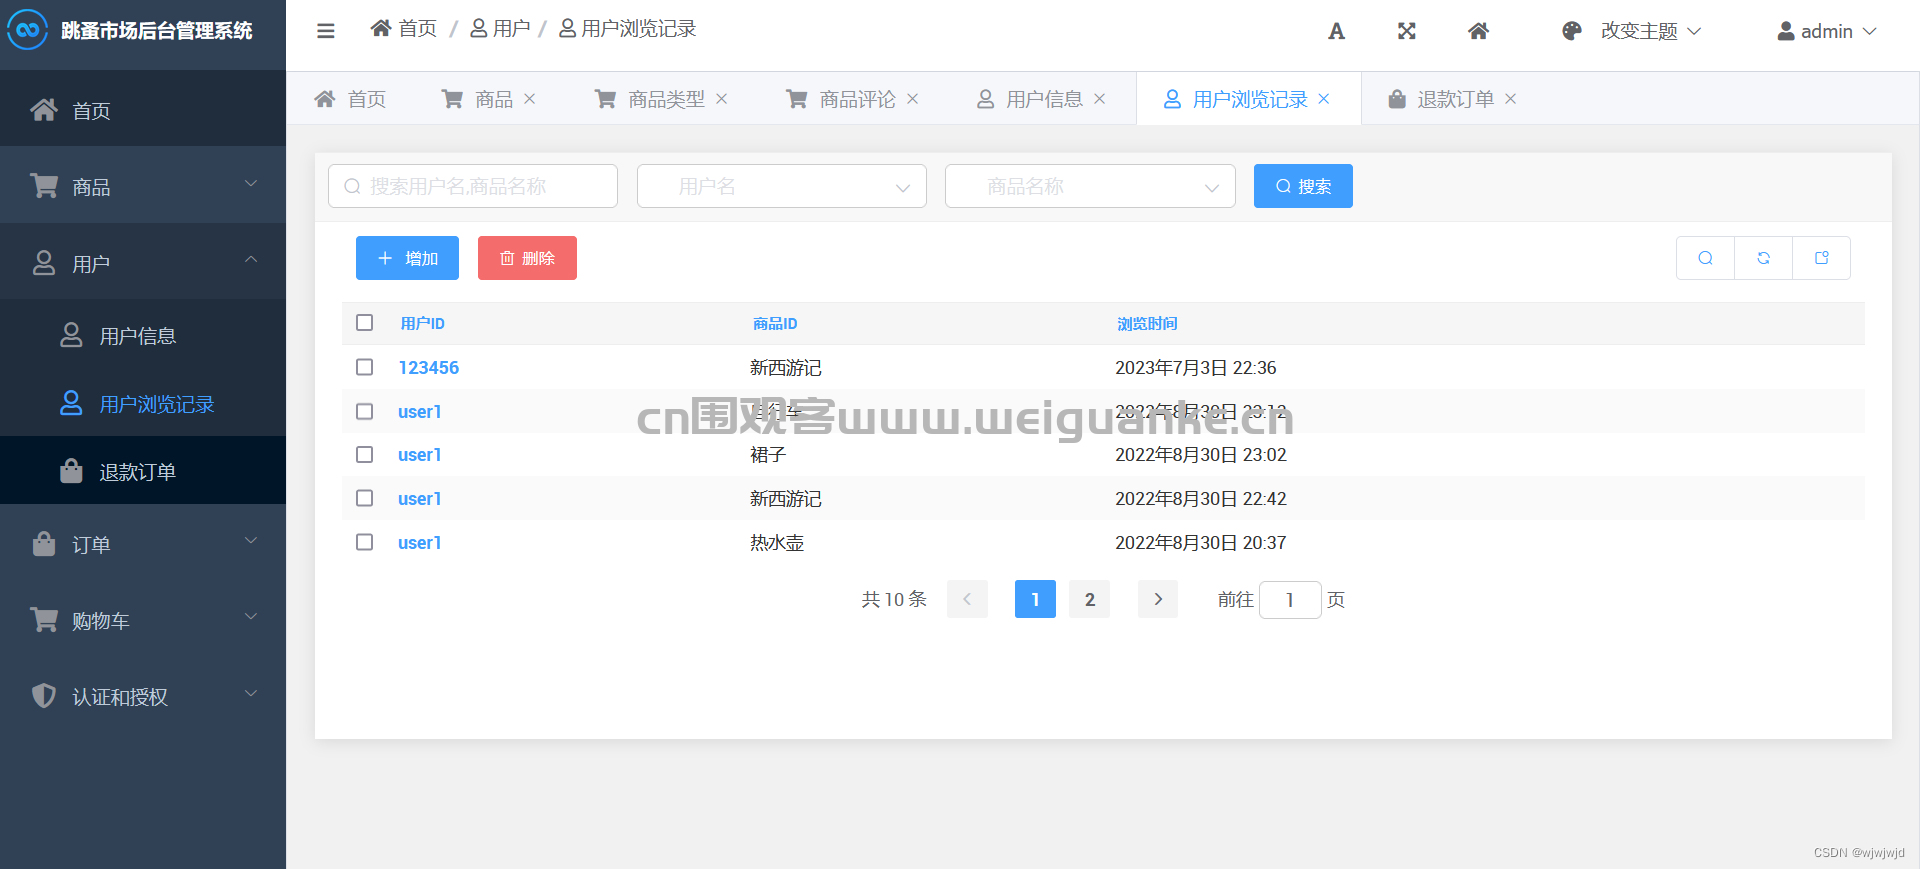This screenshot has height=869, width=1920.
Task: Refresh the table using the refresh icon
Action: tap(1763, 258)
